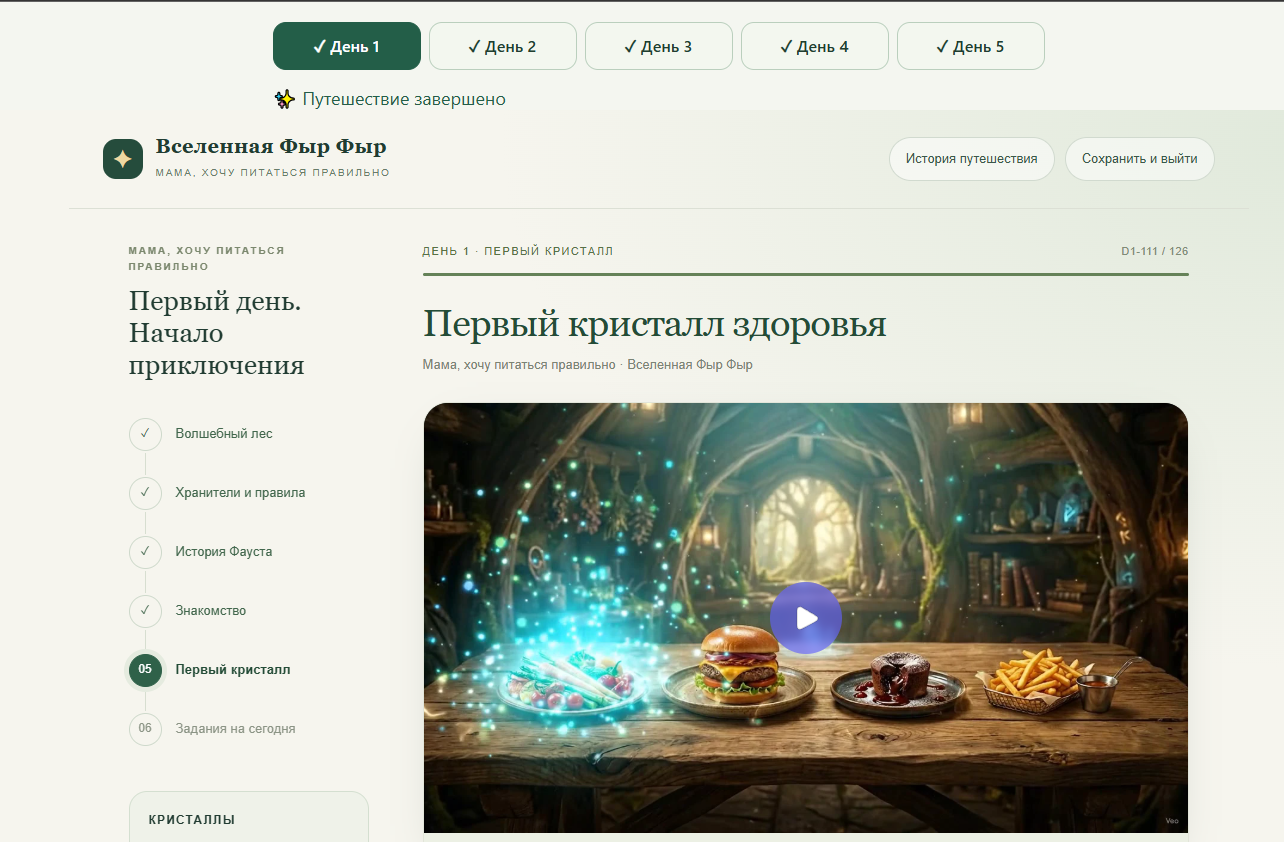
Task: Open the Знакомство step
Action: [210, 611]
